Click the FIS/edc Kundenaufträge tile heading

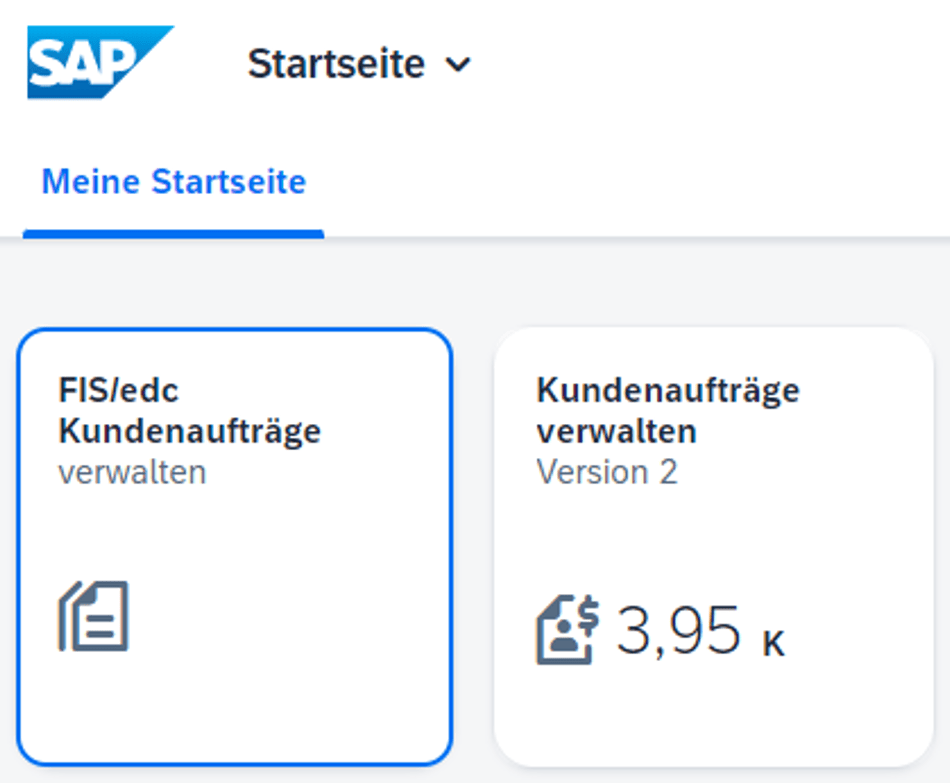190,410
